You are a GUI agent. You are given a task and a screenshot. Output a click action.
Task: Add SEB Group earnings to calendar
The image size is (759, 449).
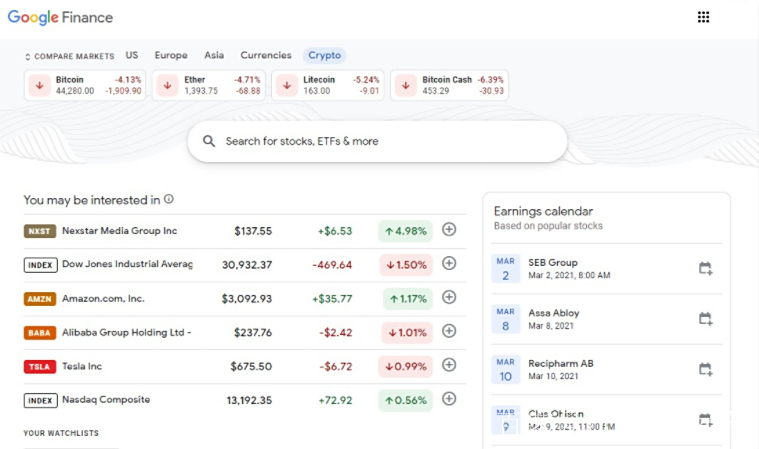[x=705, y=269]
